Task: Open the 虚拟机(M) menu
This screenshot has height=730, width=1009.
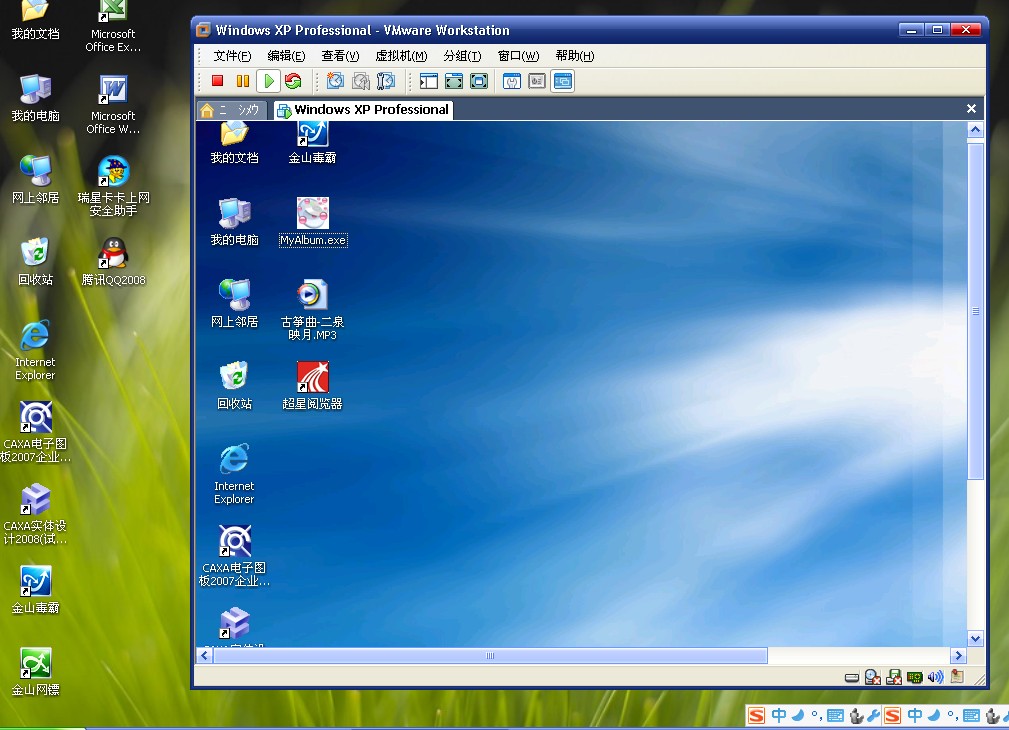Action: click(x=401, y=56)
